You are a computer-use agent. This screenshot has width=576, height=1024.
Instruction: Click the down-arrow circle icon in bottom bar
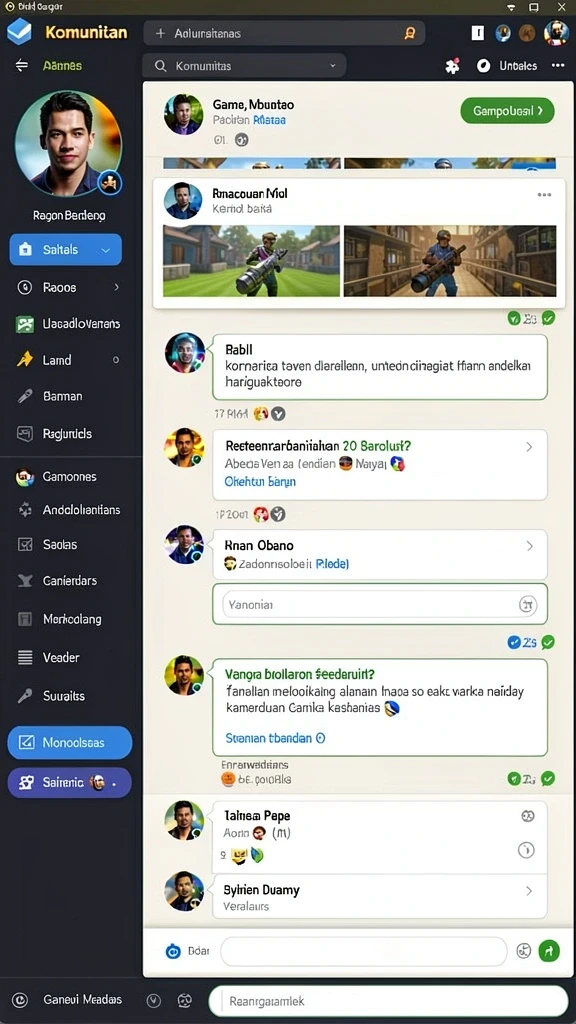click(x=153, y=999)
